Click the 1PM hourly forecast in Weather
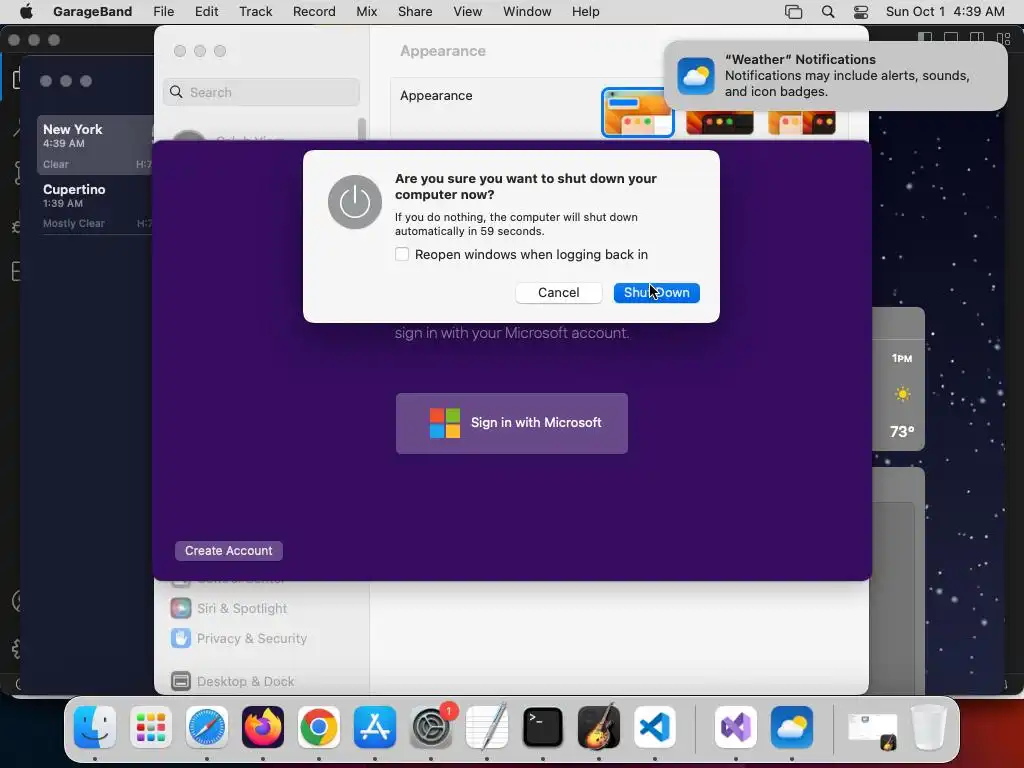The height and width of the screenshot is (768, 1024). coord(902,394)
